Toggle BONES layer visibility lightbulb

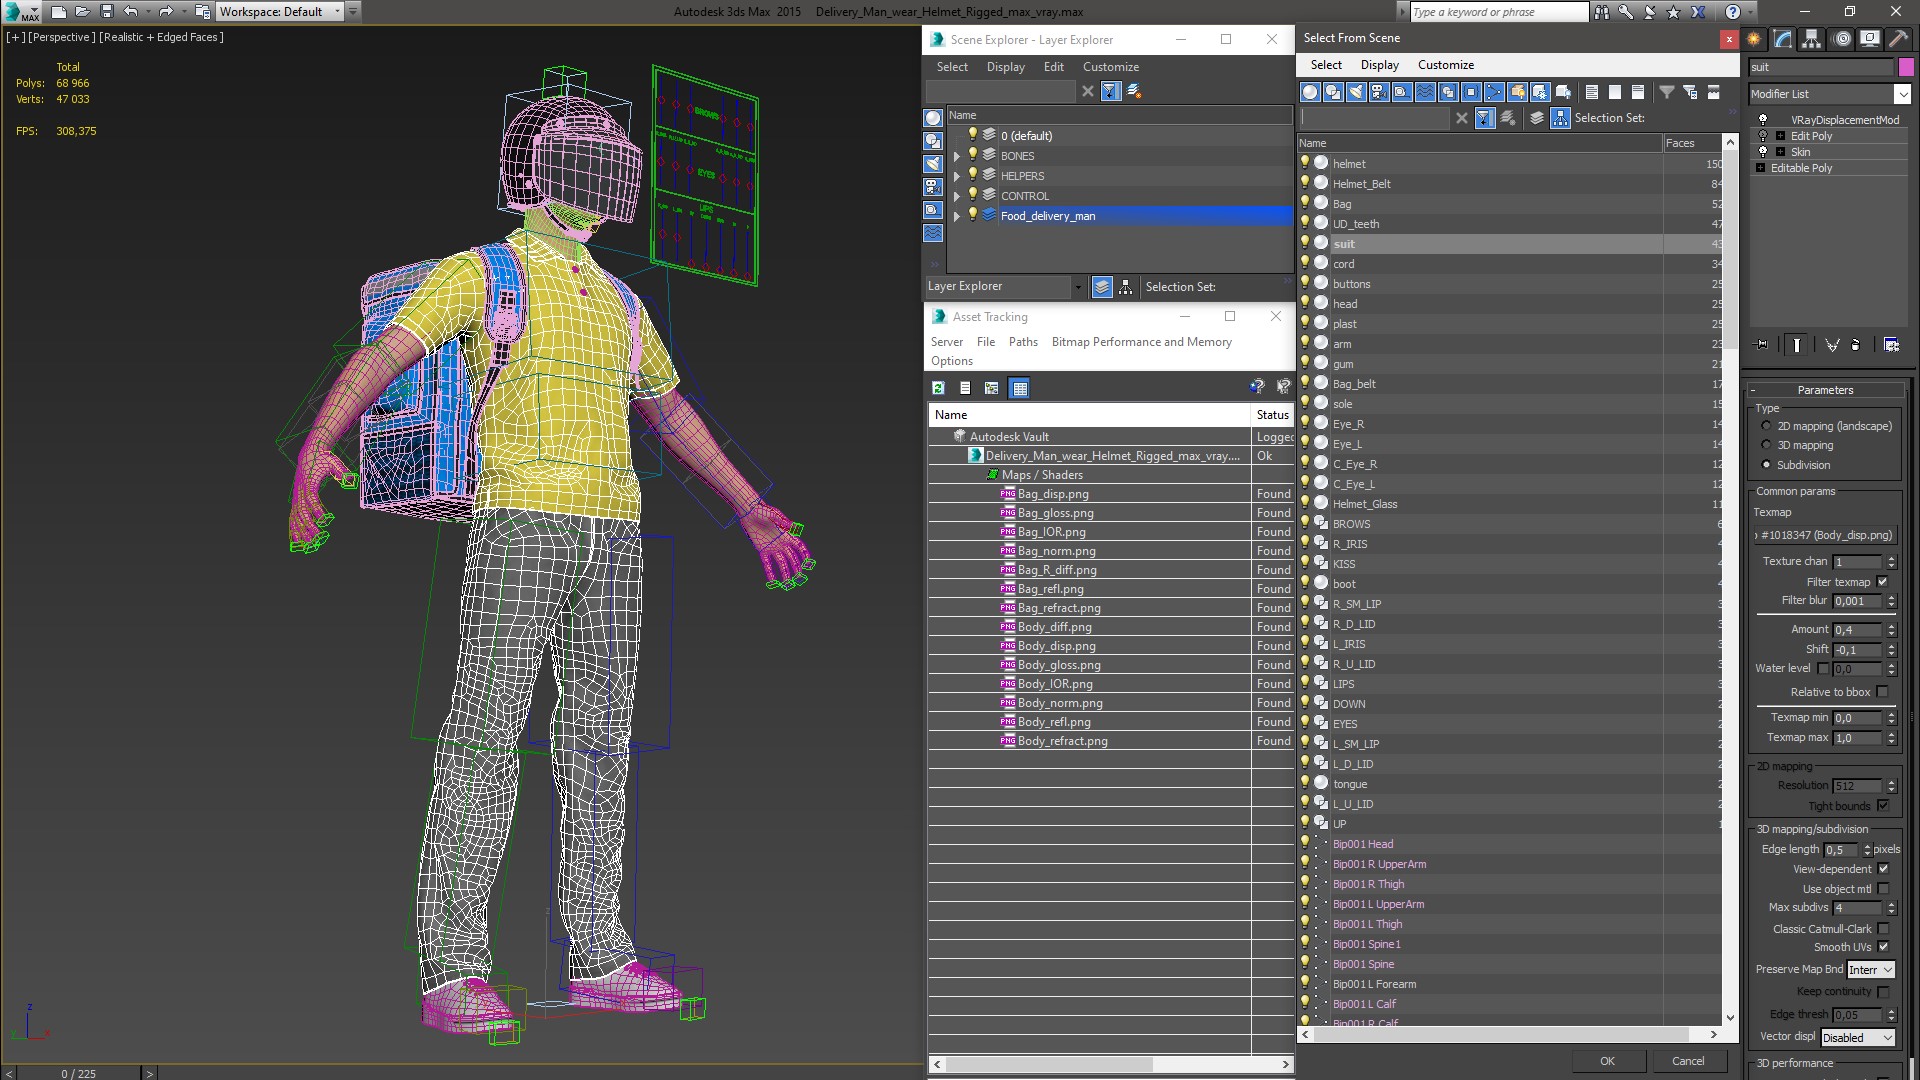pyautogui.click(x=972, y=155)
